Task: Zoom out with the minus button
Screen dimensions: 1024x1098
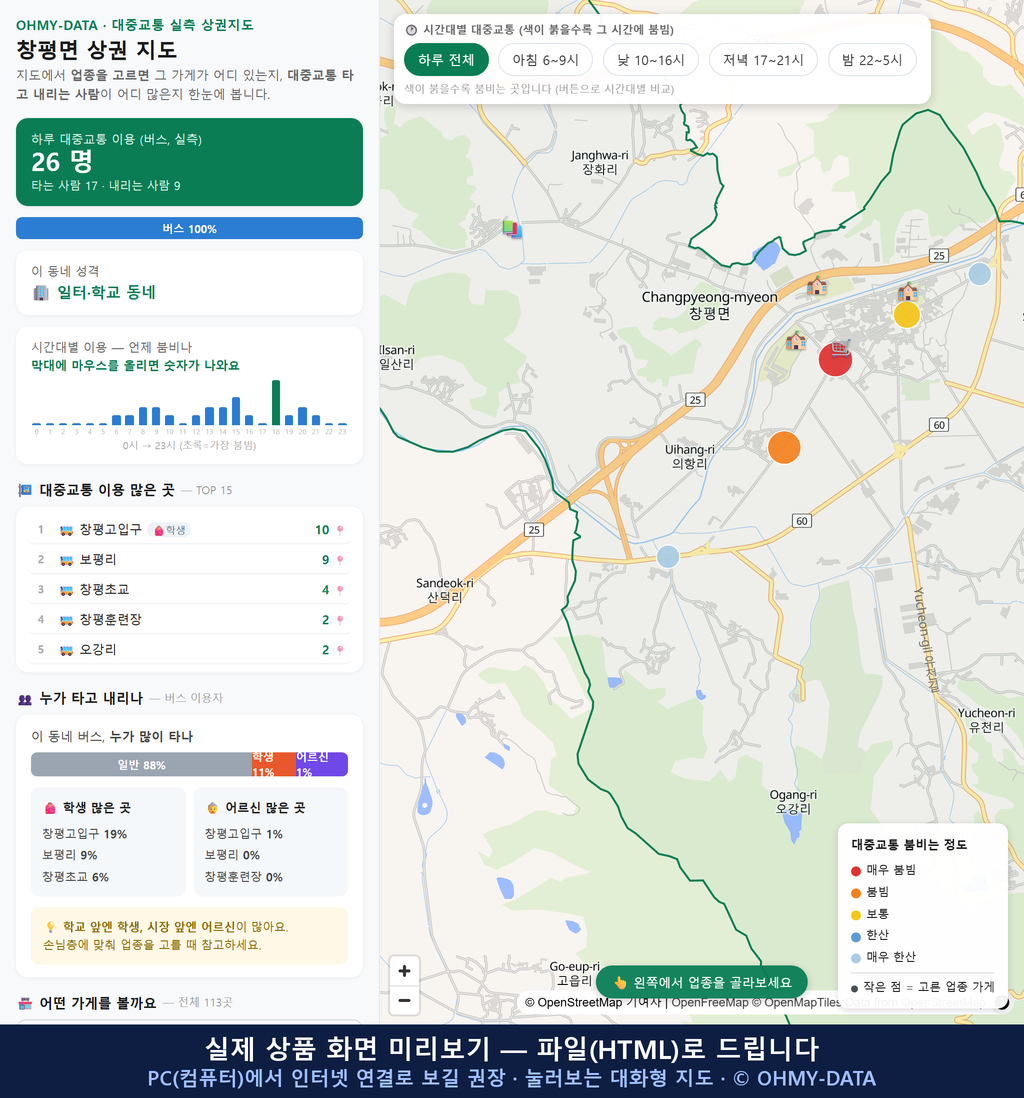Action: [x=404, y=1000]
